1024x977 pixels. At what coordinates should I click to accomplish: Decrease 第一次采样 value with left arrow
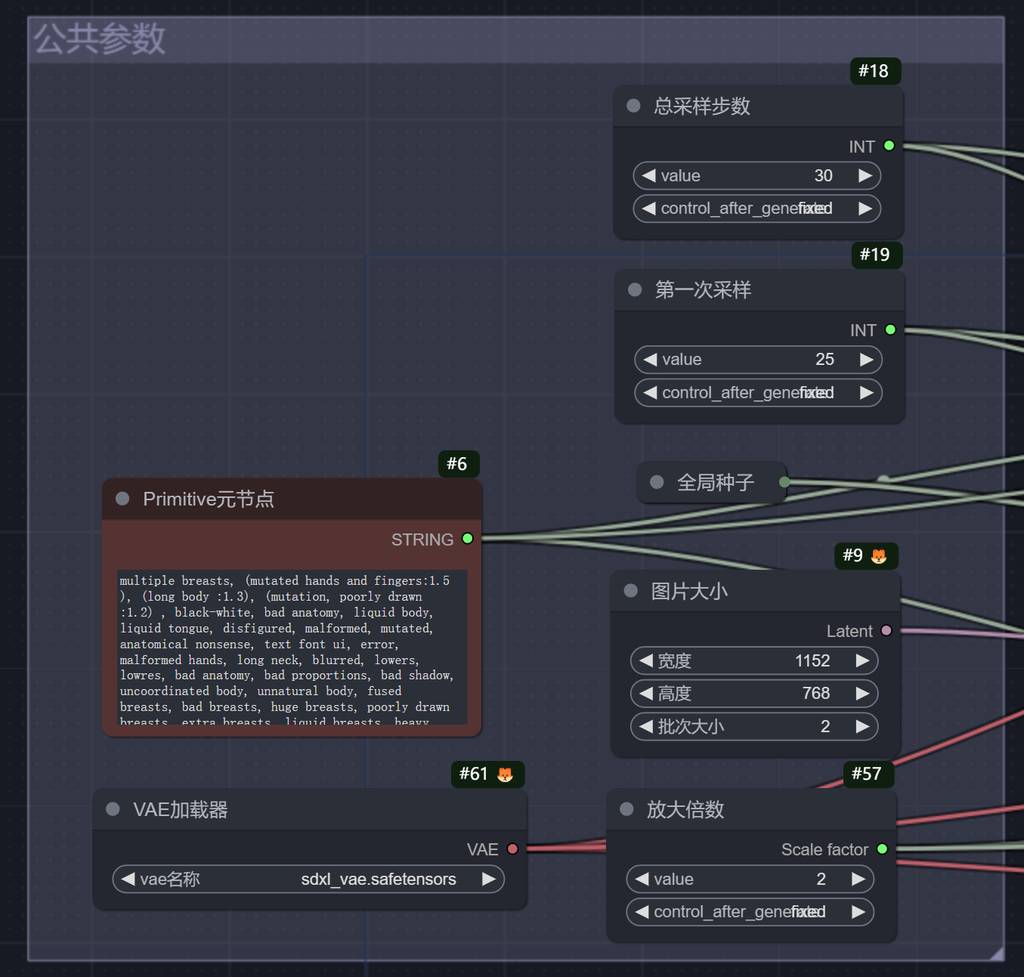pyautogui.click(x=650, y=360)
